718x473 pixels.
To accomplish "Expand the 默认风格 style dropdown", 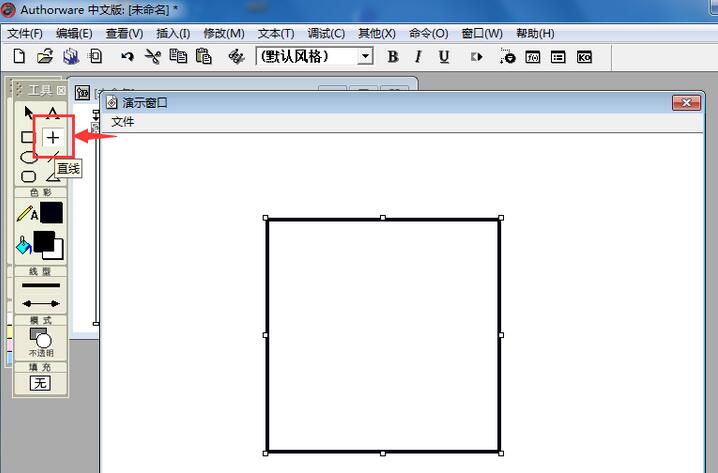I will [365, 56].
